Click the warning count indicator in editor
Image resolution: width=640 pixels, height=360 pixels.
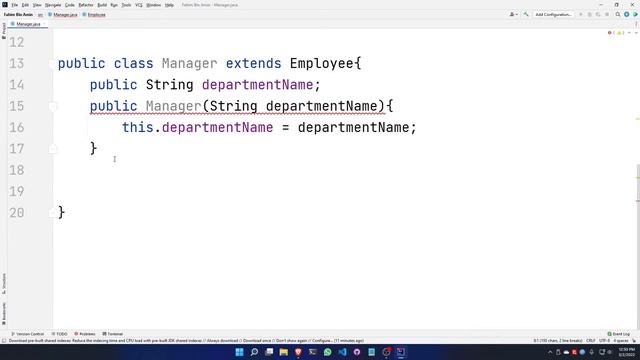click(620, 33)
